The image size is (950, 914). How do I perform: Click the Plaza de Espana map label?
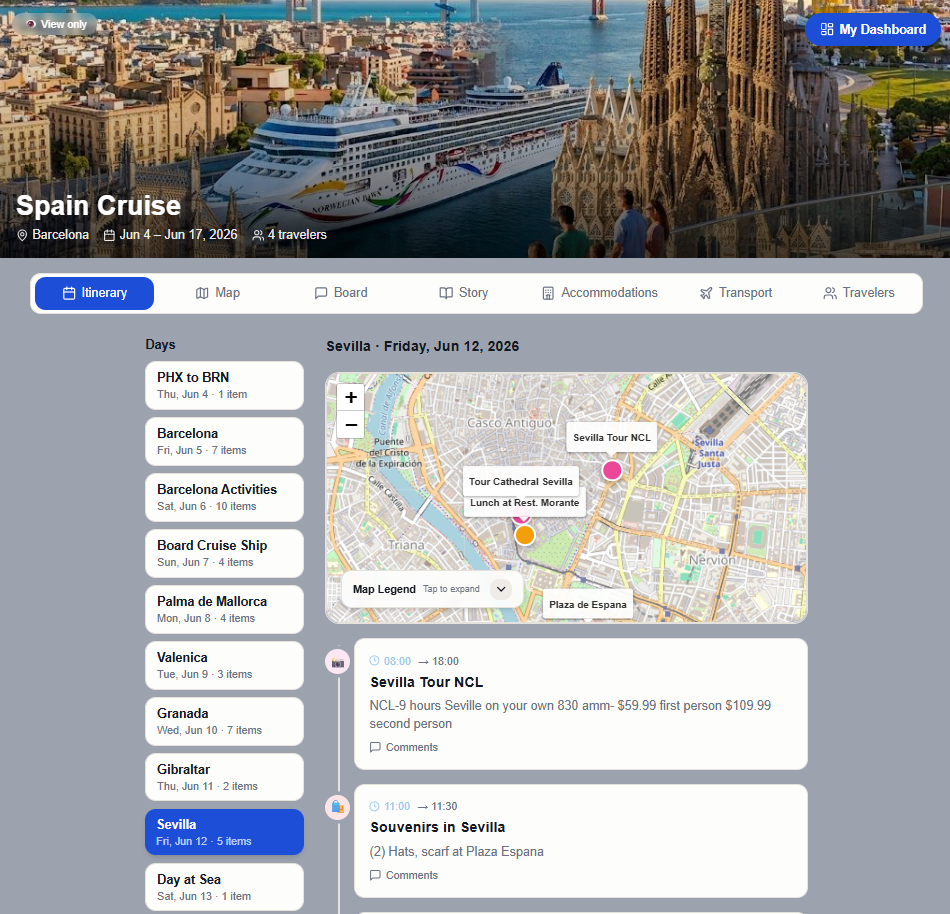588,604
